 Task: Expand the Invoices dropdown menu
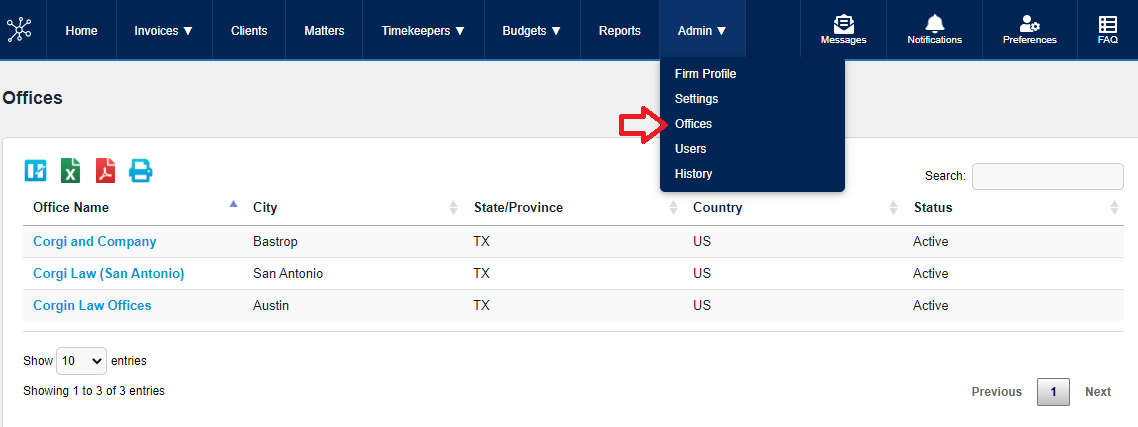click(163, 31)
